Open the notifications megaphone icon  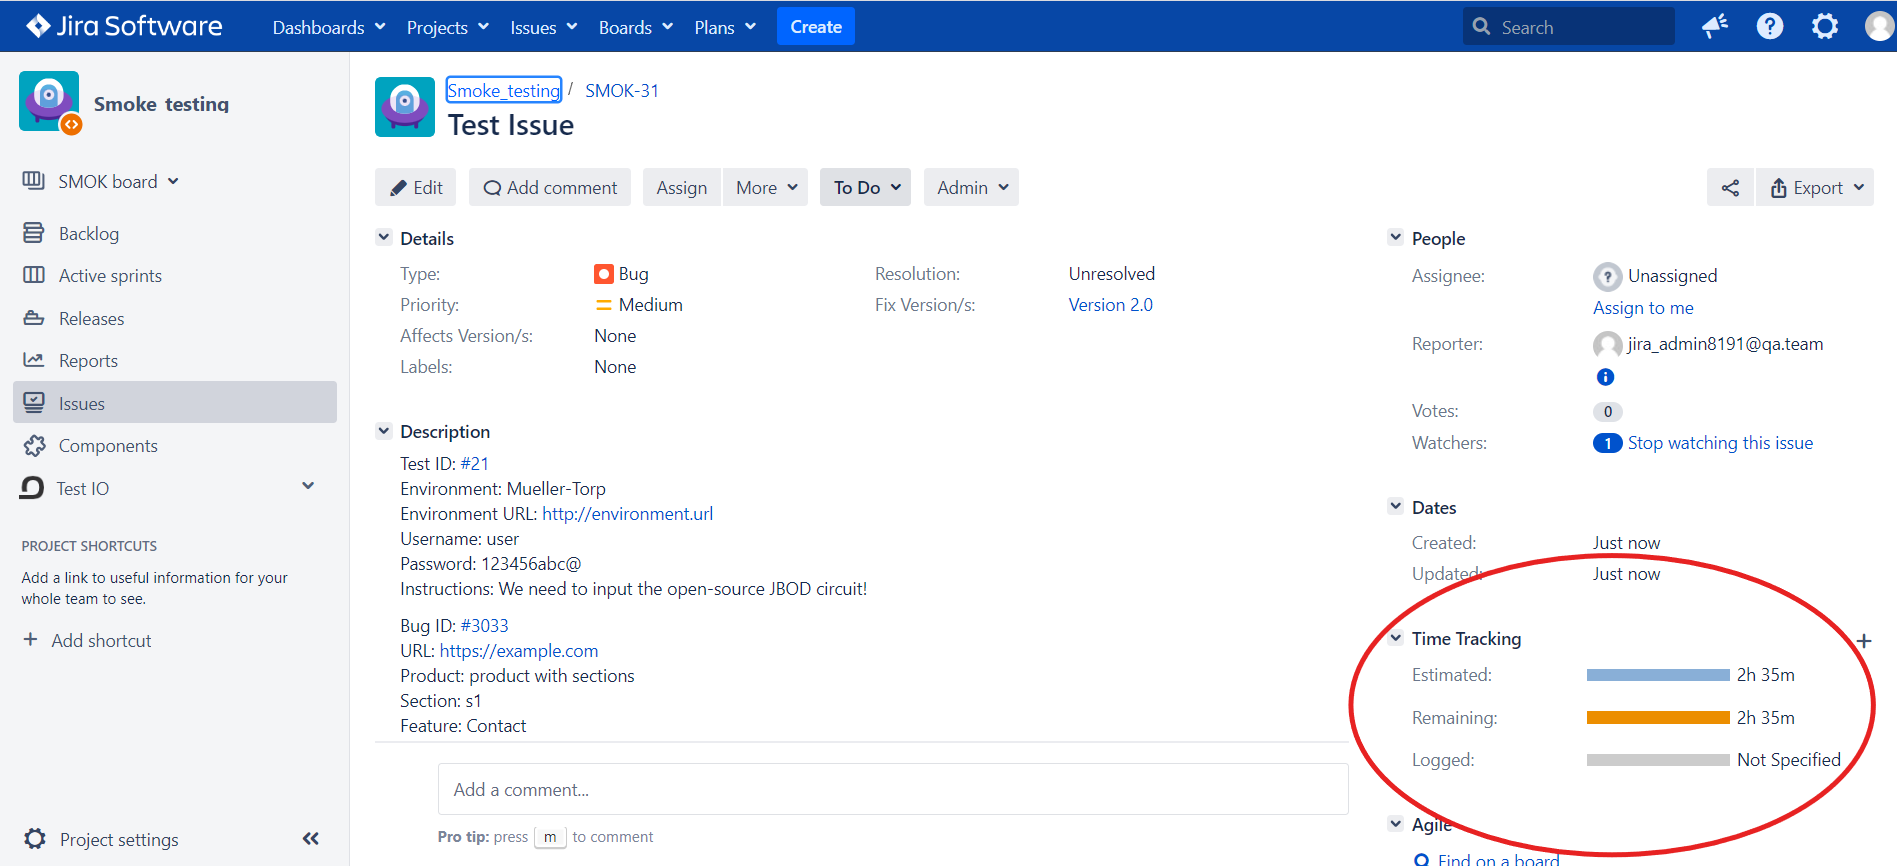1715,26
